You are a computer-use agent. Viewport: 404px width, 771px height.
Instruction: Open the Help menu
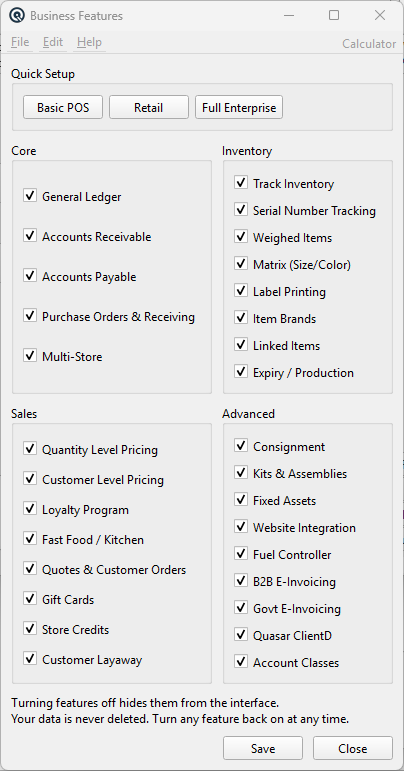(89, 42)
